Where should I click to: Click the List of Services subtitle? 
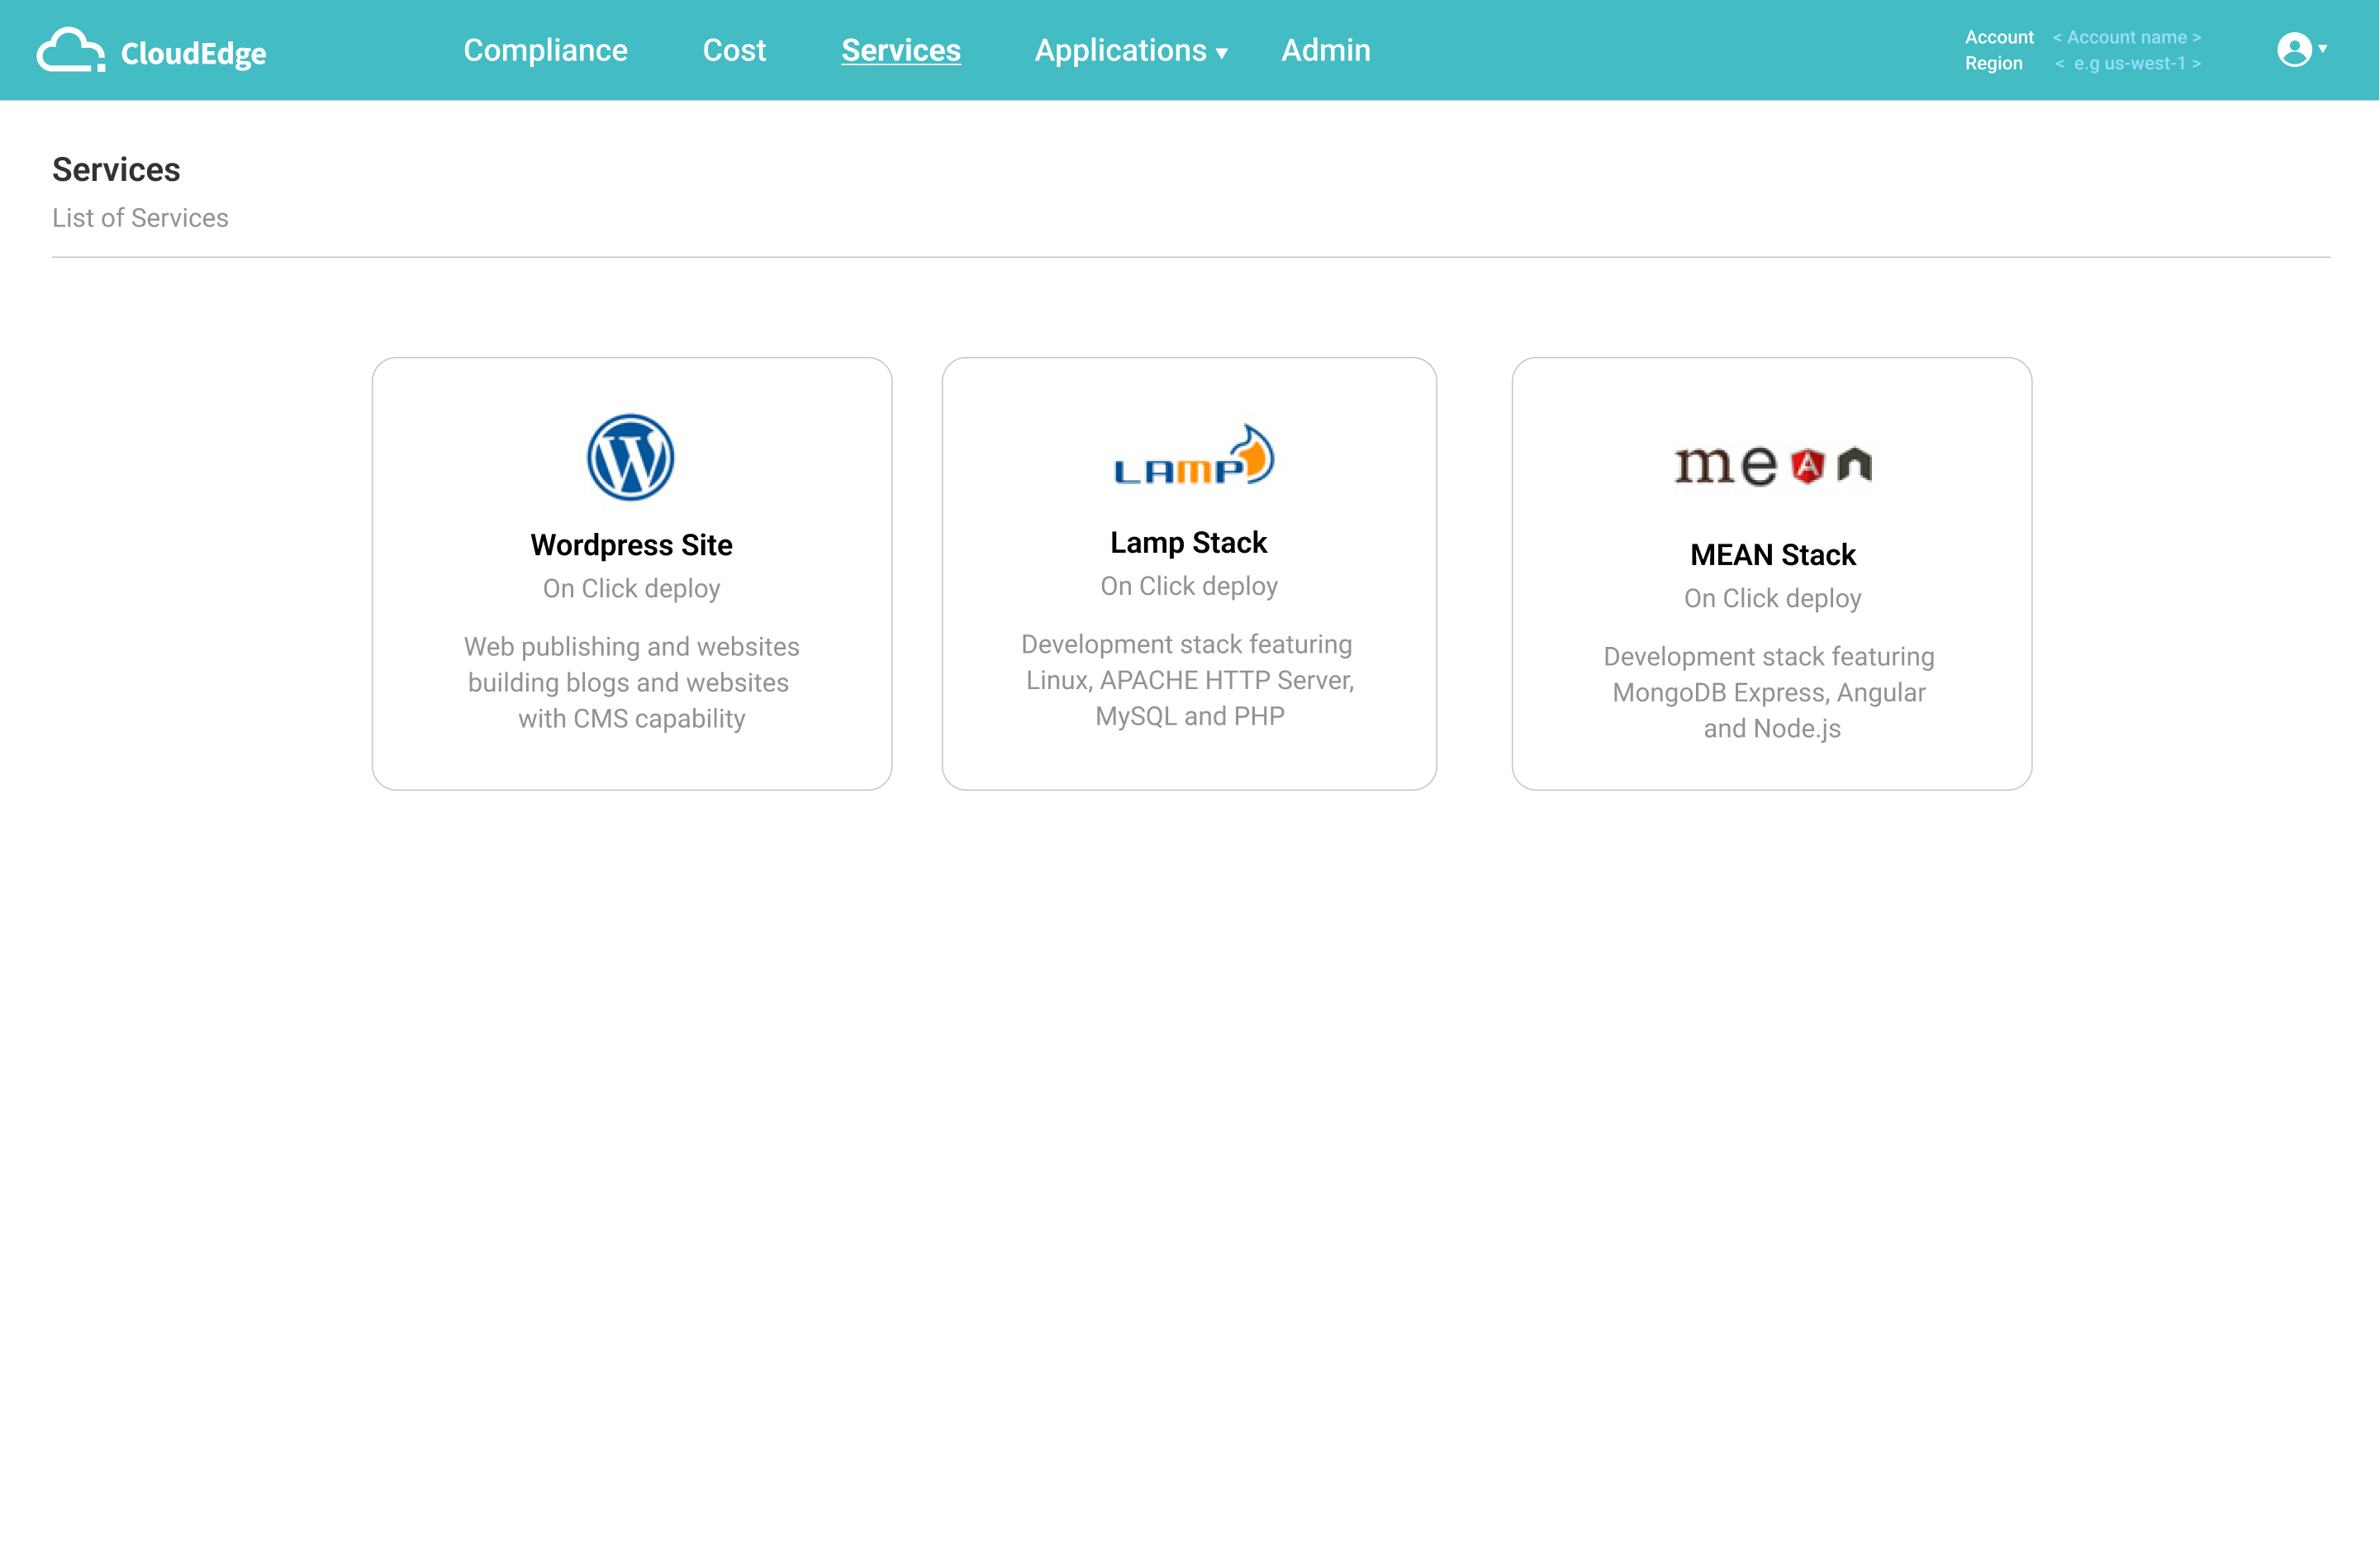click(140, 218)
